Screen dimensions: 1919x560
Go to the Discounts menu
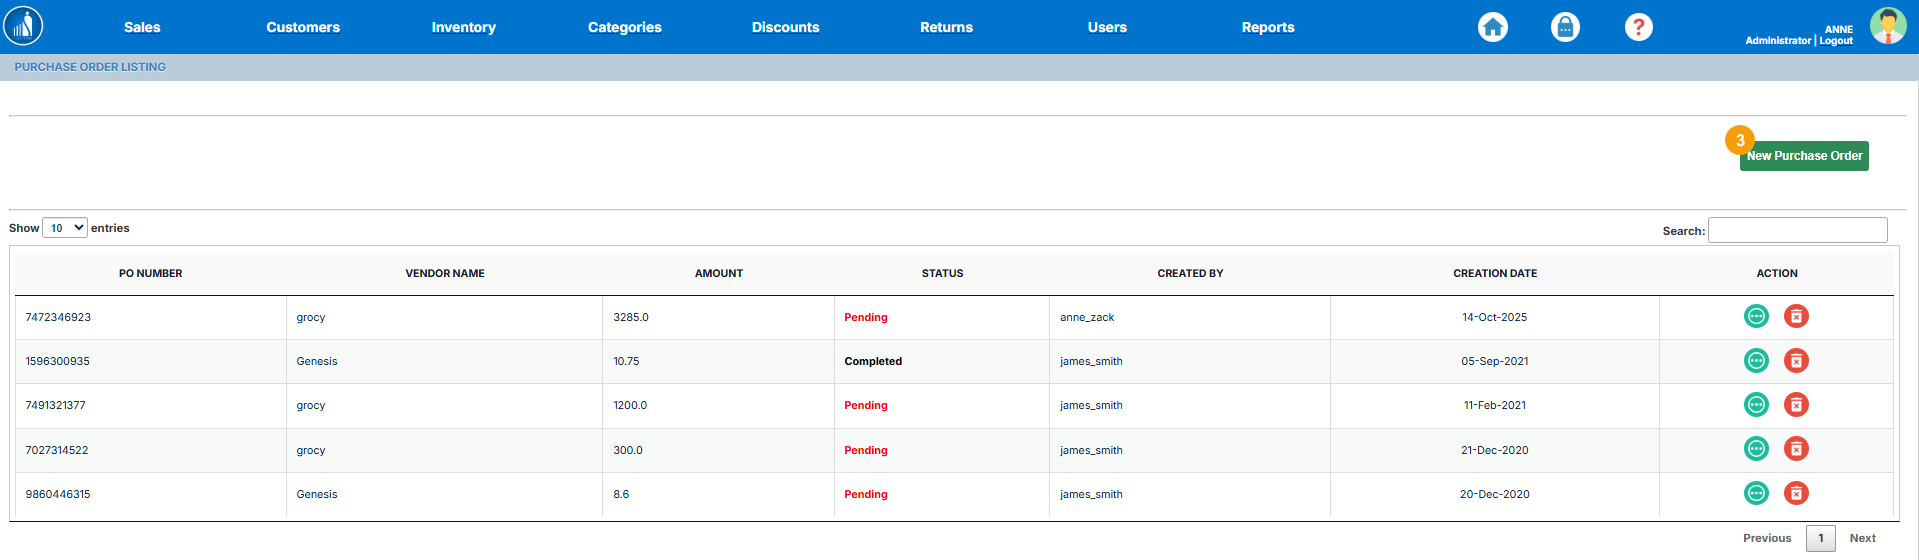785,27
